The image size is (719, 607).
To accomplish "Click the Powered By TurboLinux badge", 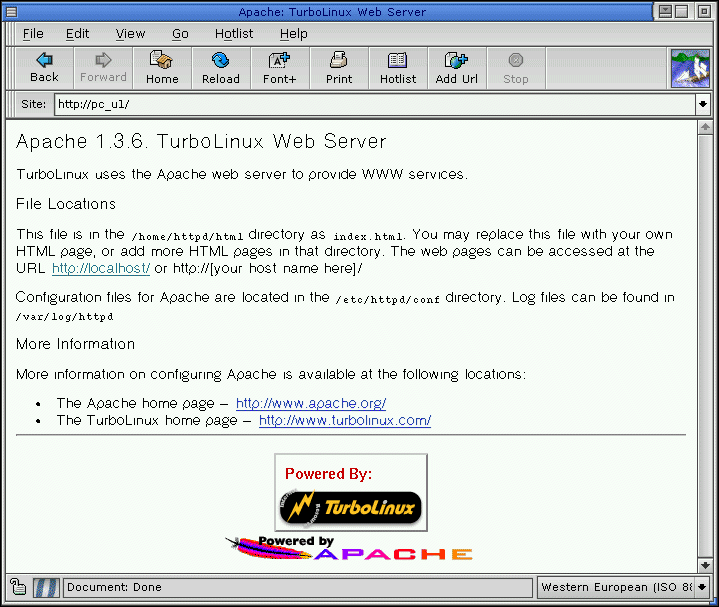I will (351, 493).
